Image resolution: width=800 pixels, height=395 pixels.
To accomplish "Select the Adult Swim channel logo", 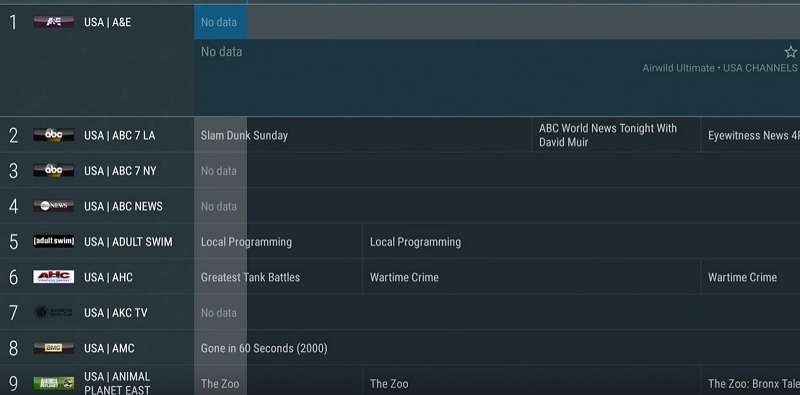I will [x=54, y=241].
